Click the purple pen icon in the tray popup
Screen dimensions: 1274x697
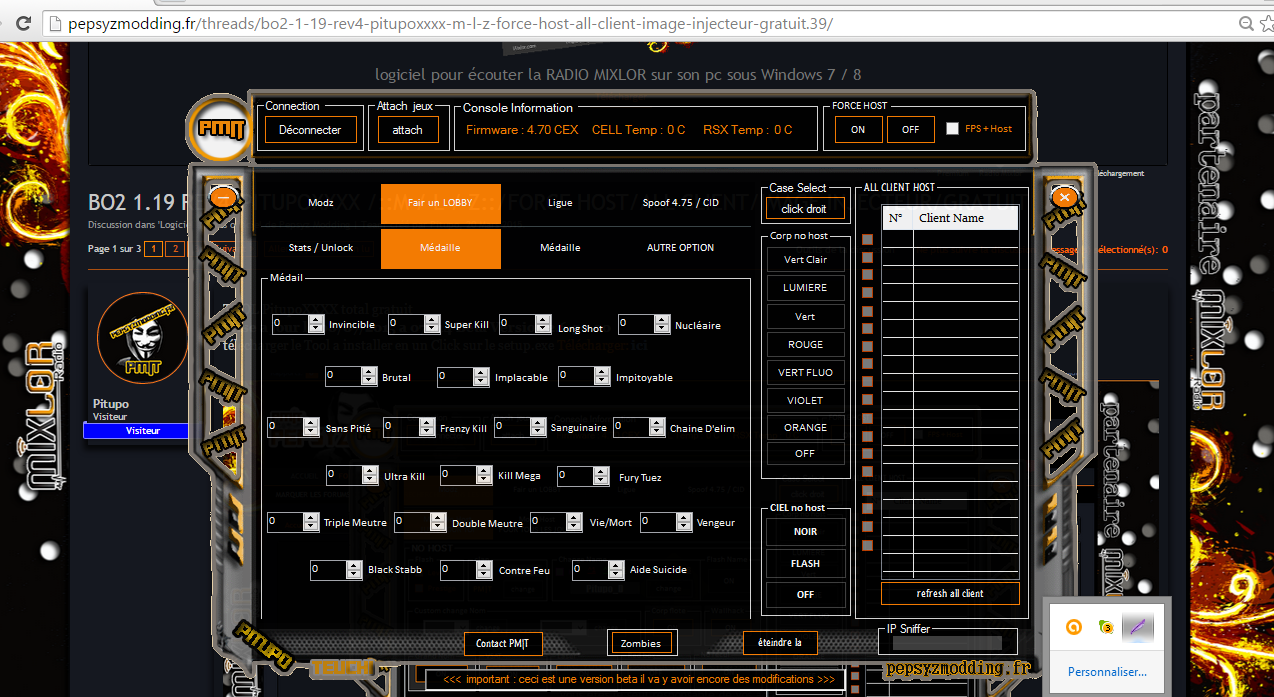(1138, 627)
